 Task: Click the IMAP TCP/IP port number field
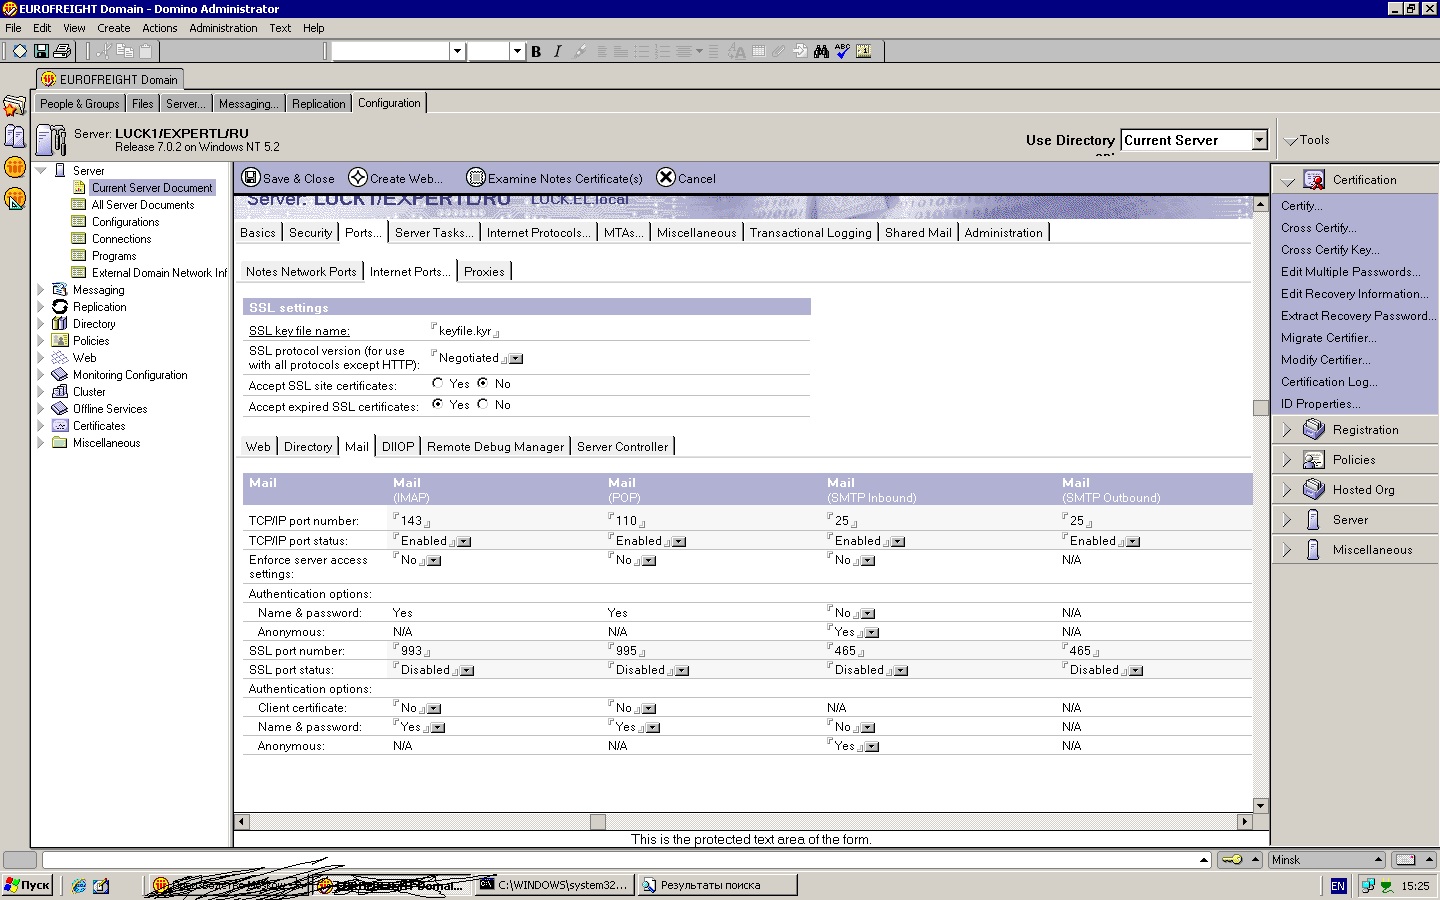[412, 520]
